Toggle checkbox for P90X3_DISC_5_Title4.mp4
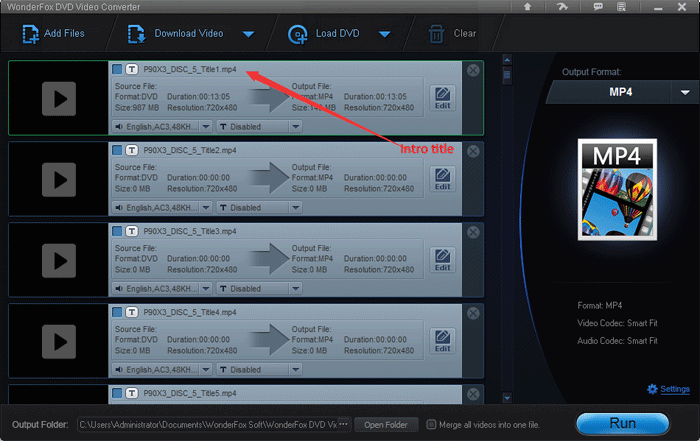 (x=117, y=312)
